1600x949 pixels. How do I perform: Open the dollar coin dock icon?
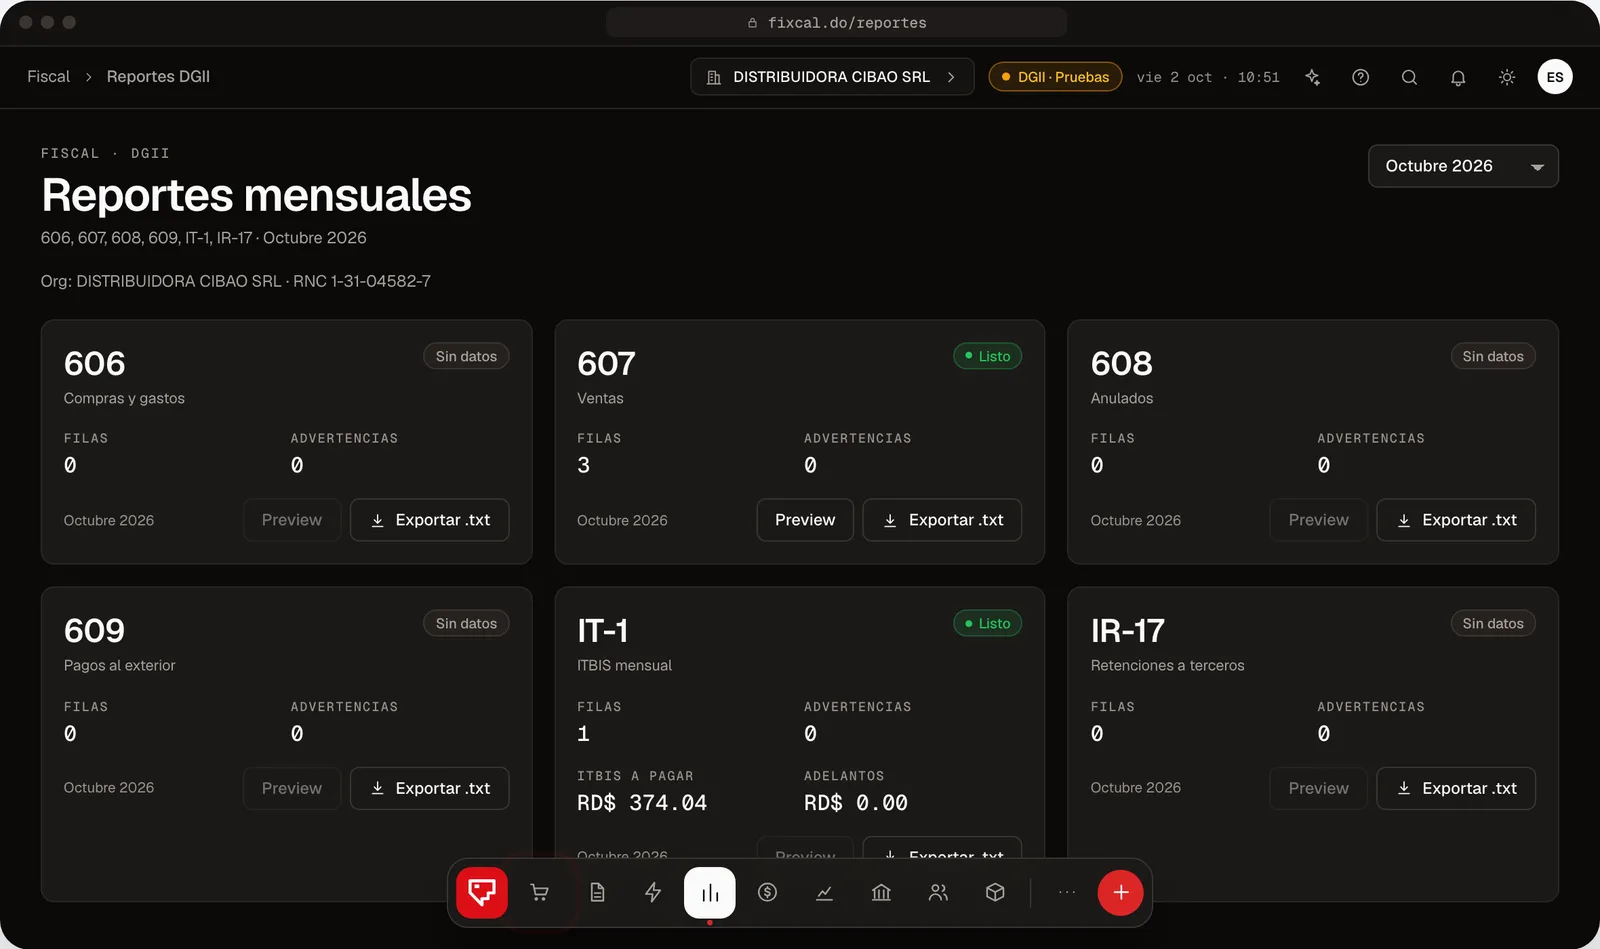[767, 892]
